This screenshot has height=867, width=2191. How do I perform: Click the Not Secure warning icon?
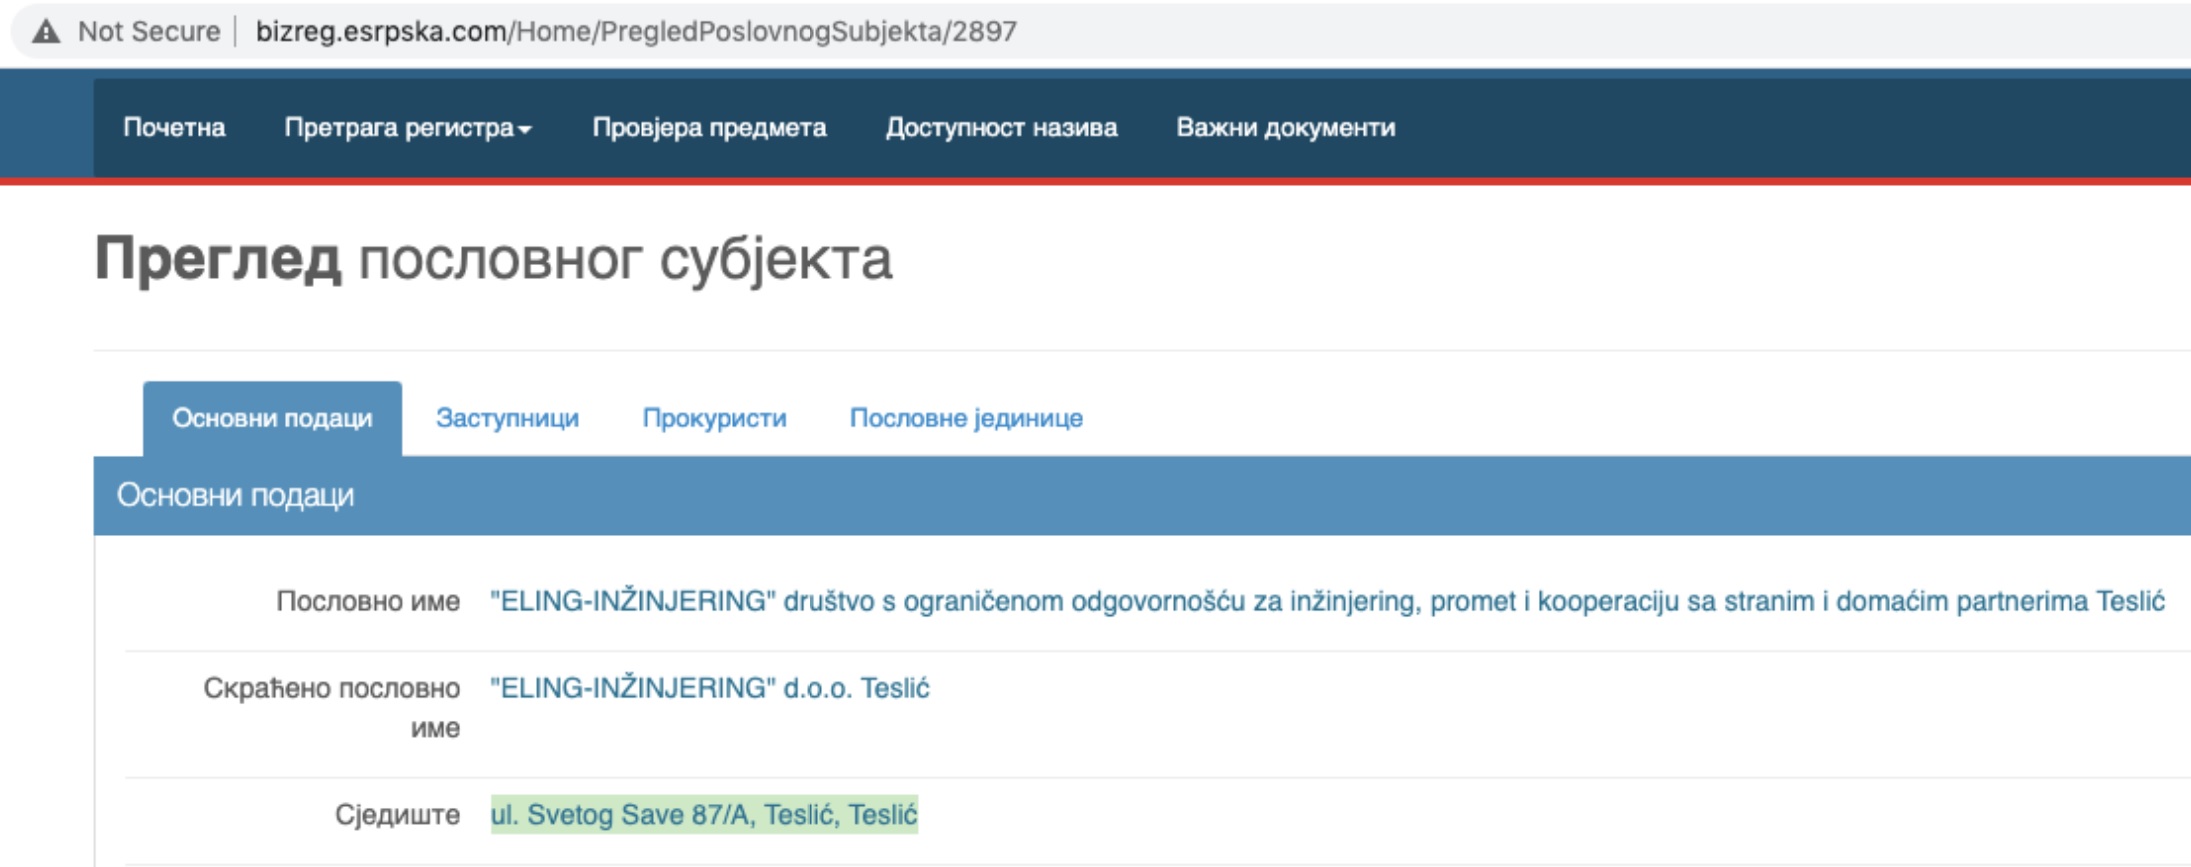46,32
